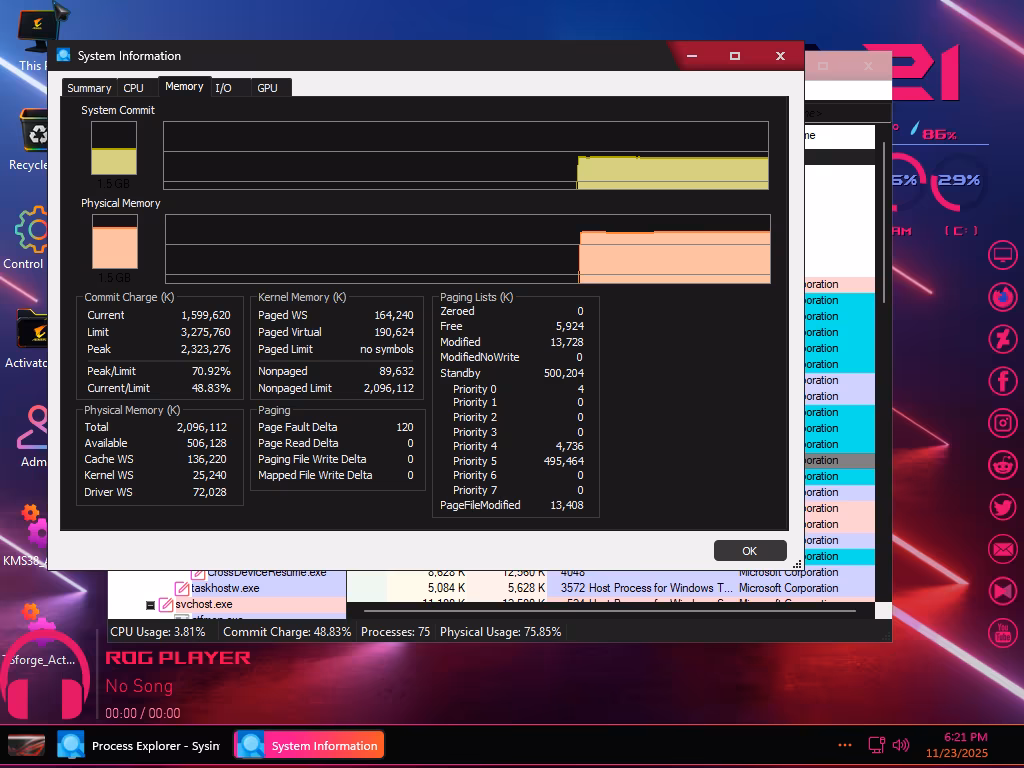Select the I/O tab
Viewport: 1024px width, 768px height.
tap(223, 88)
